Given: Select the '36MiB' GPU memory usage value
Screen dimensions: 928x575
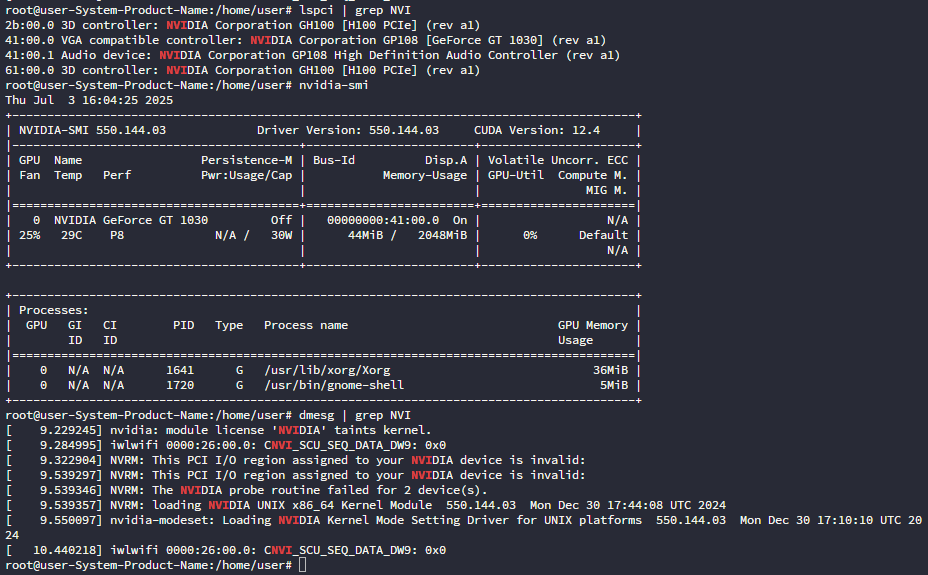Looking at the screenshot, I should 610,370.
